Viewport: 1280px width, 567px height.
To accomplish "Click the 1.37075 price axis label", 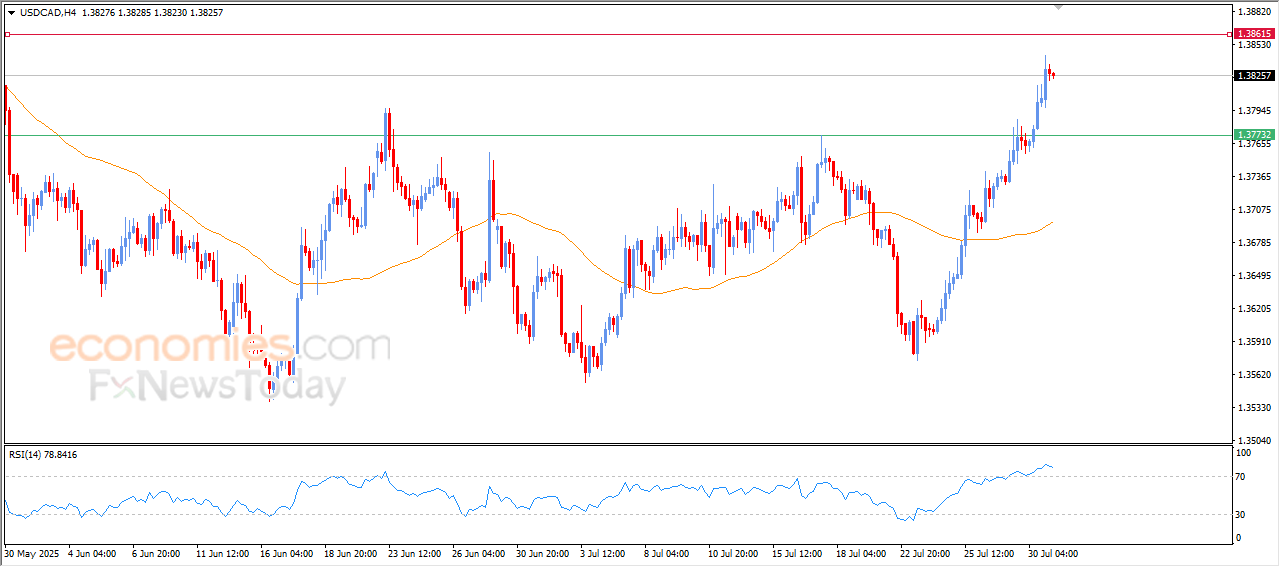I will [x=1254, y=210].
